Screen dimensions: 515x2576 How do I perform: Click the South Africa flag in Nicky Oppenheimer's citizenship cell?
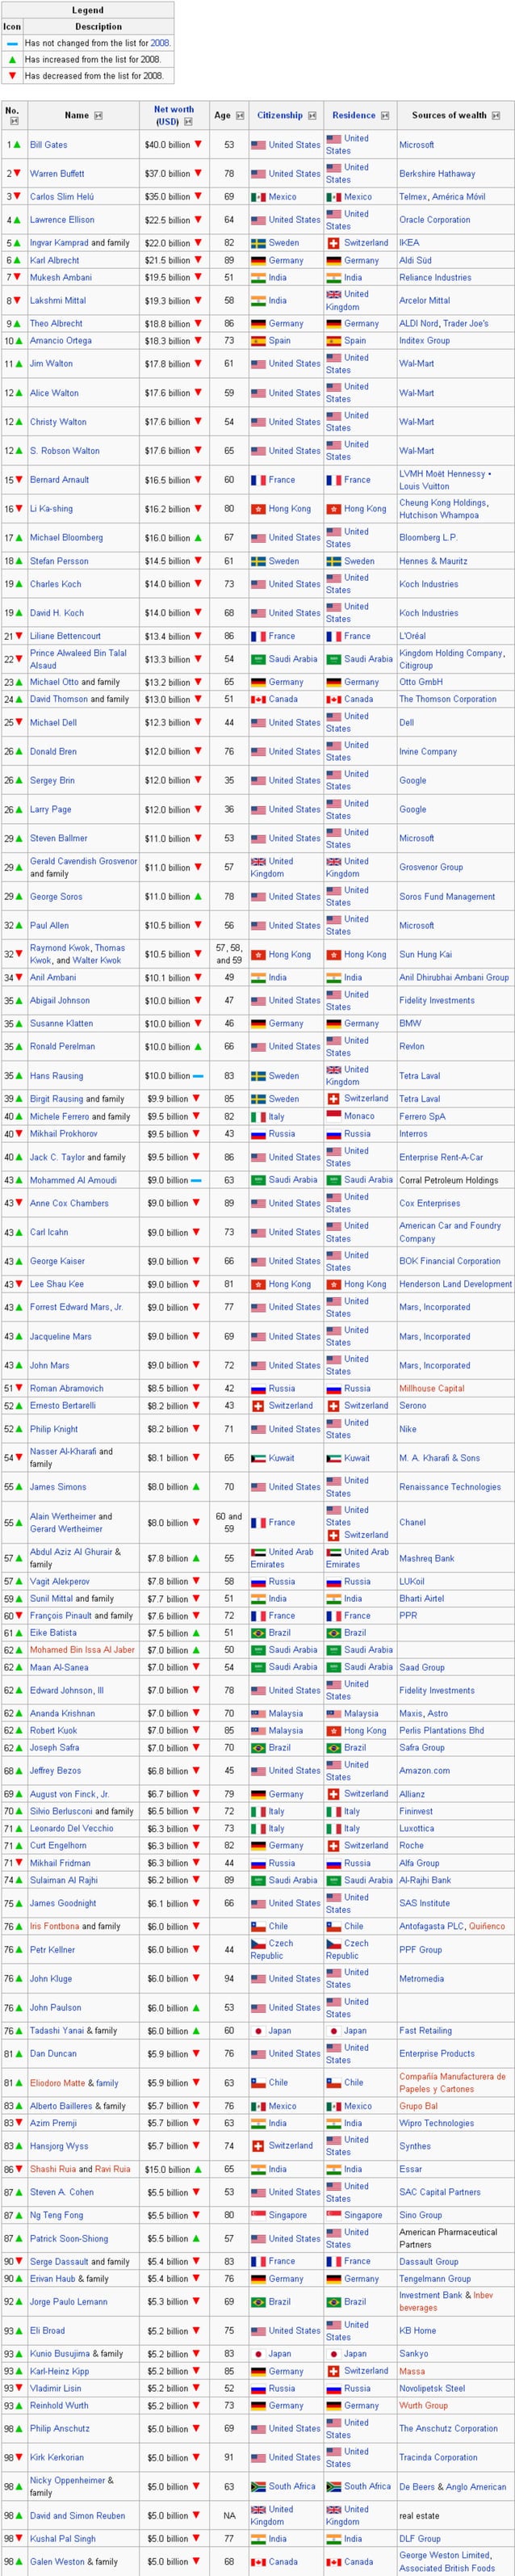tap(258, 2486)
